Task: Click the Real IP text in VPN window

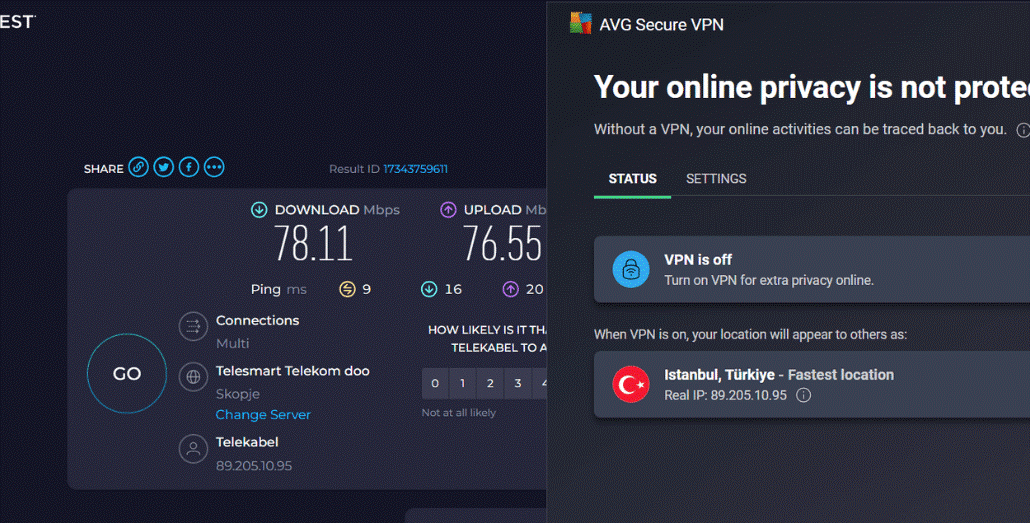Action: point(725,395)
